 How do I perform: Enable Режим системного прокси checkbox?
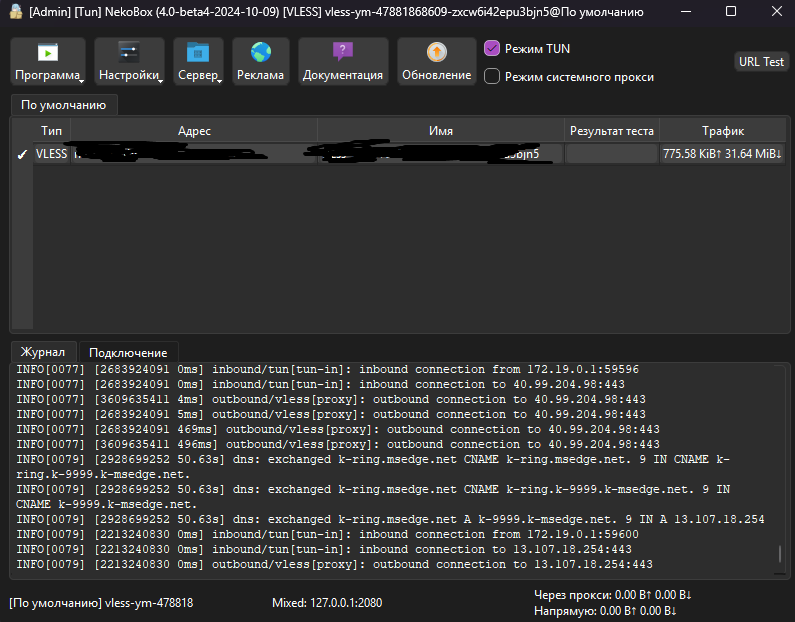[492, 77]
